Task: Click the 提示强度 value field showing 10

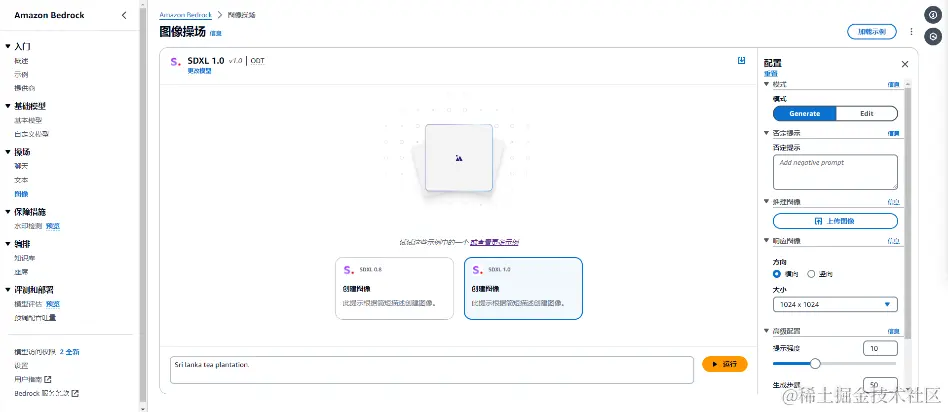Action: tap(880, 348)
